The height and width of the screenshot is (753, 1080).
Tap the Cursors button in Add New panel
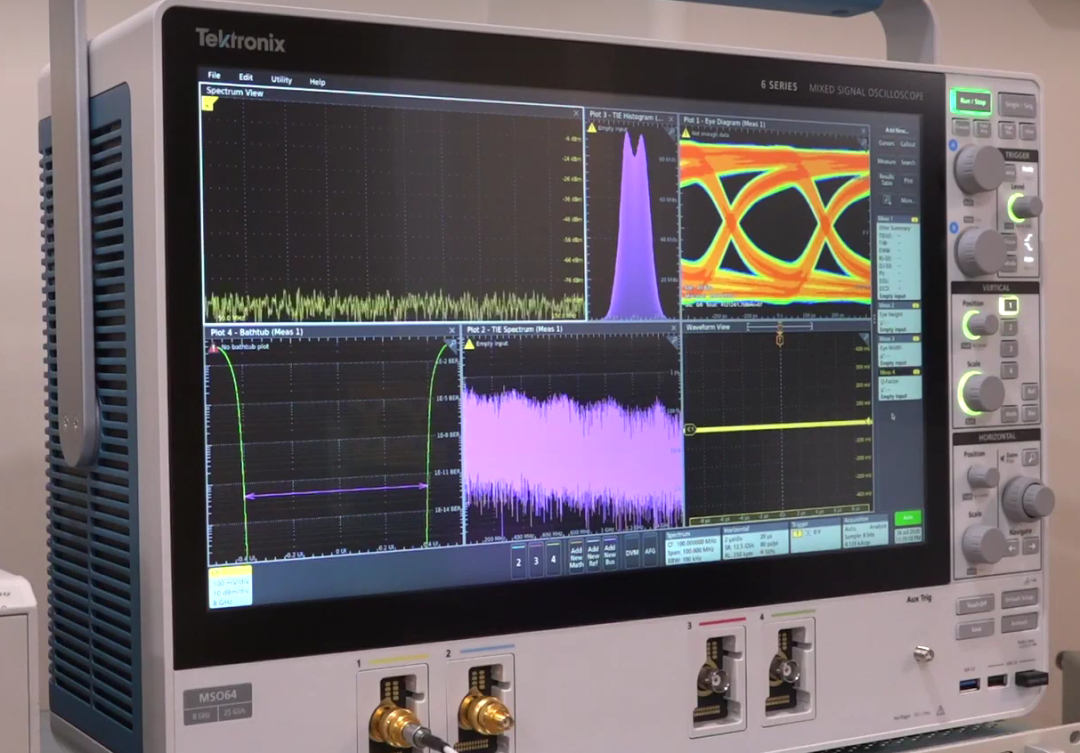coord(886,143)
